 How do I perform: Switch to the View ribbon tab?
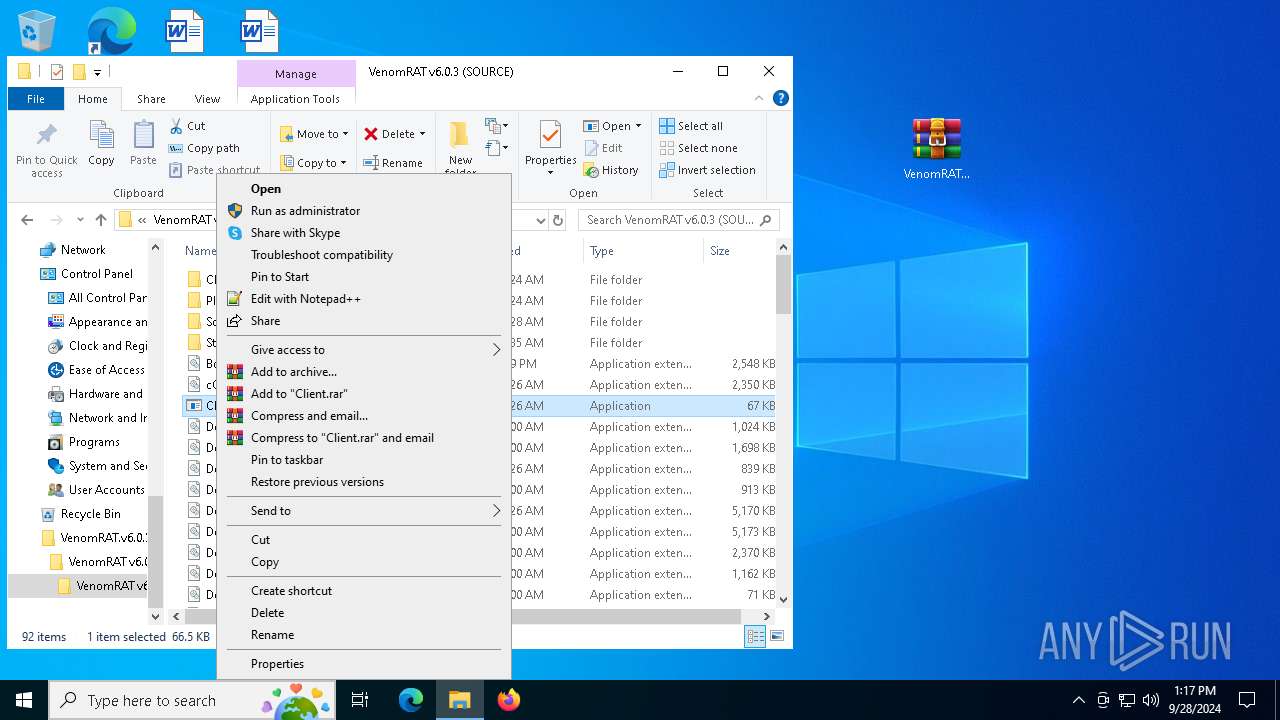pos(207,99)
